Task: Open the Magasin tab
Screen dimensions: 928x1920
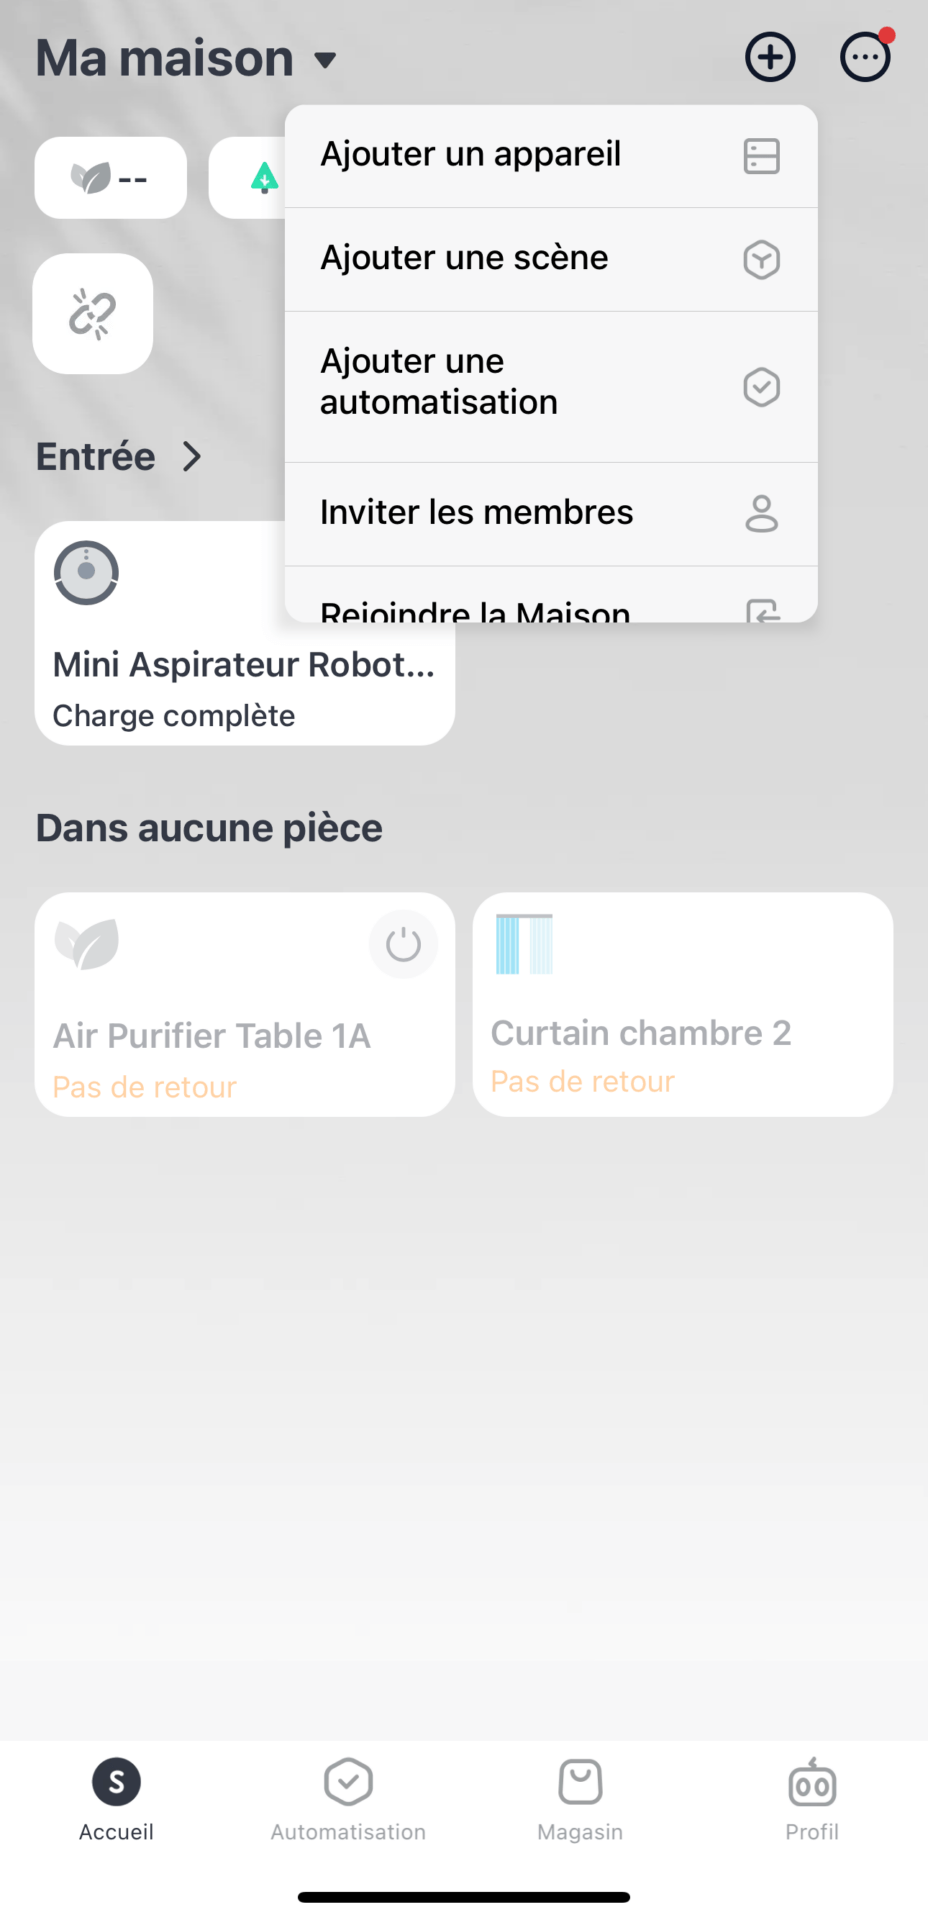Action: 580,1800
